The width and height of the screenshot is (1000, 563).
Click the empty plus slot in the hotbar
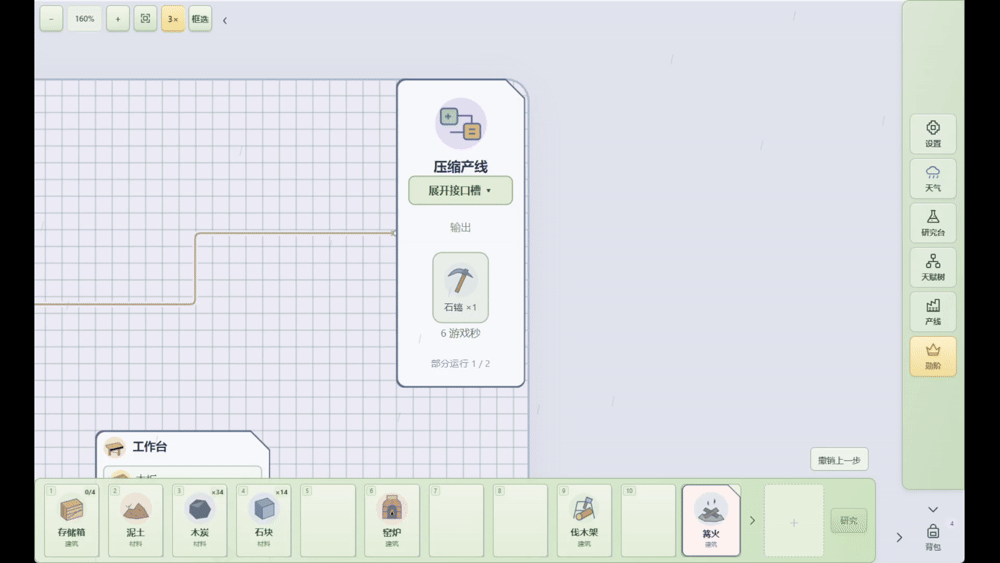794,522
